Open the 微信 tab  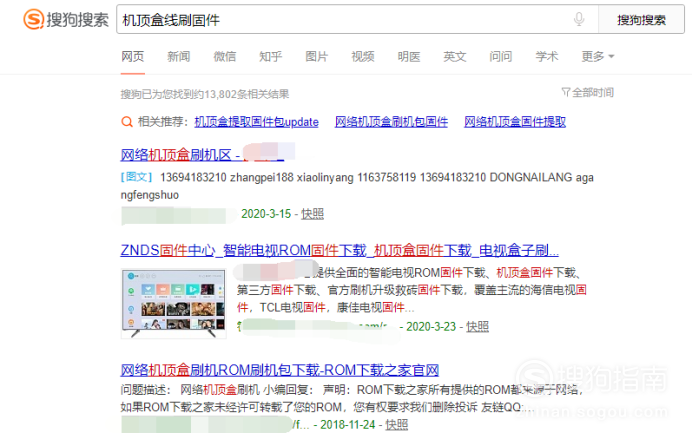(225, 56)
